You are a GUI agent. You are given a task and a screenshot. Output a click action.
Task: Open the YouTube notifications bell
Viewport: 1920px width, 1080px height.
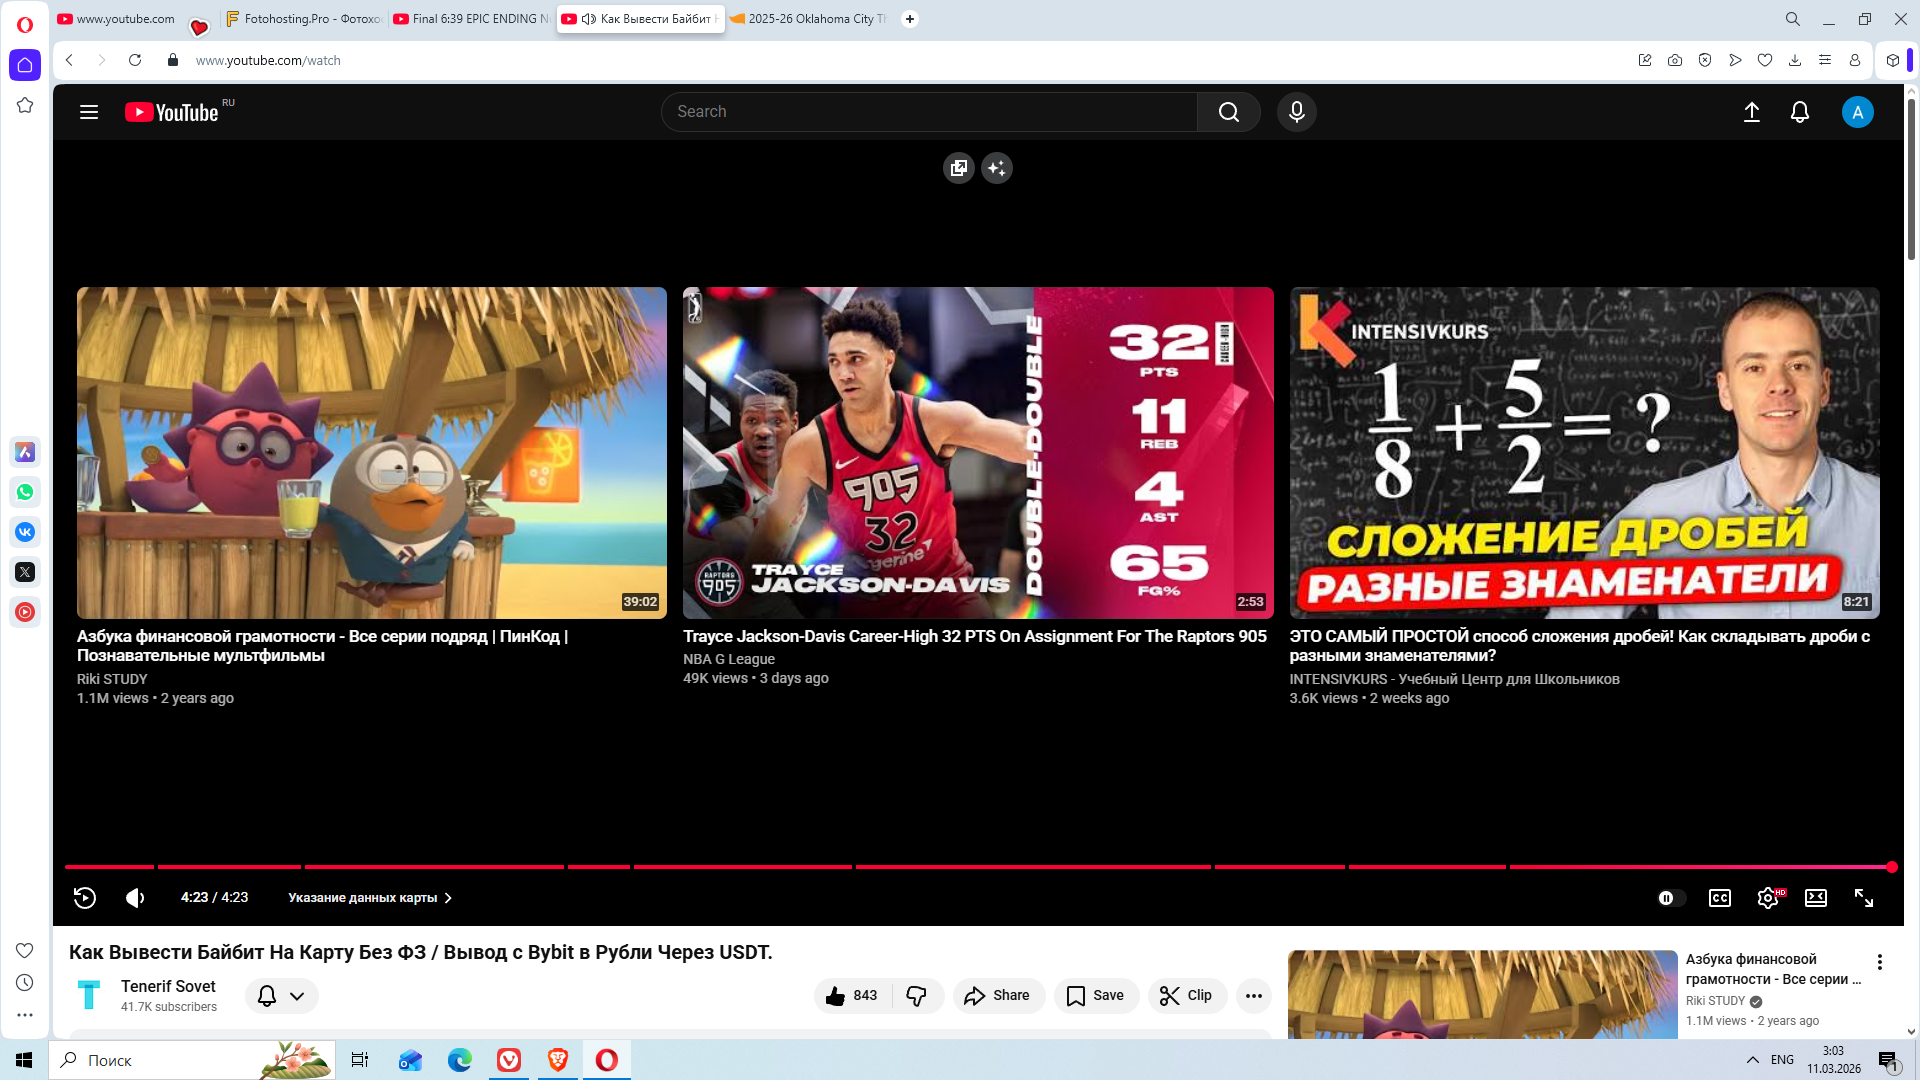[1799, 112]
